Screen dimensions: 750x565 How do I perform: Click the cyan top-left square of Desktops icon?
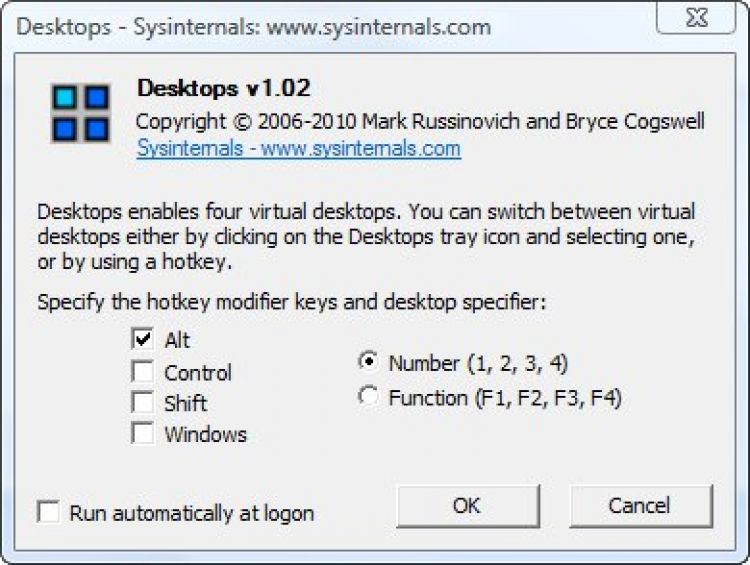(x=67, y=98)
